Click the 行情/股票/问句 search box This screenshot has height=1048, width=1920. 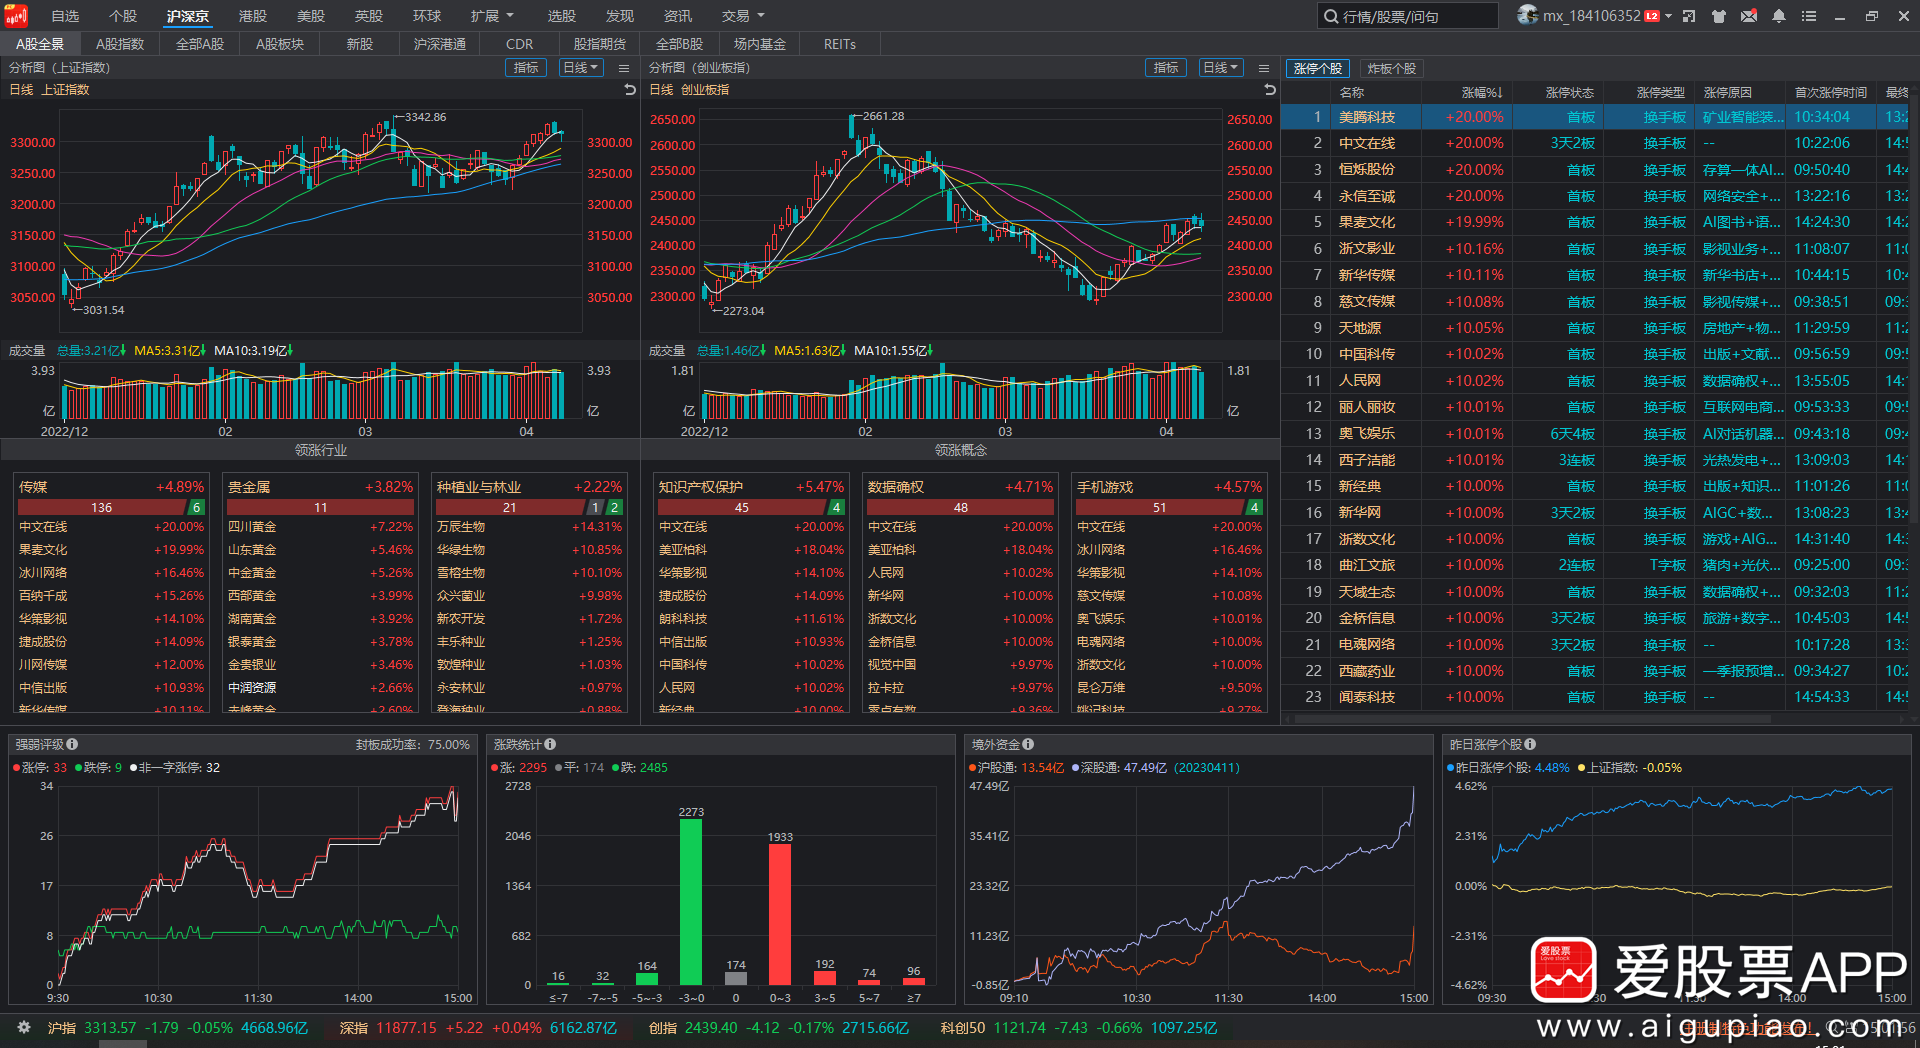[x=1408, y=16]
